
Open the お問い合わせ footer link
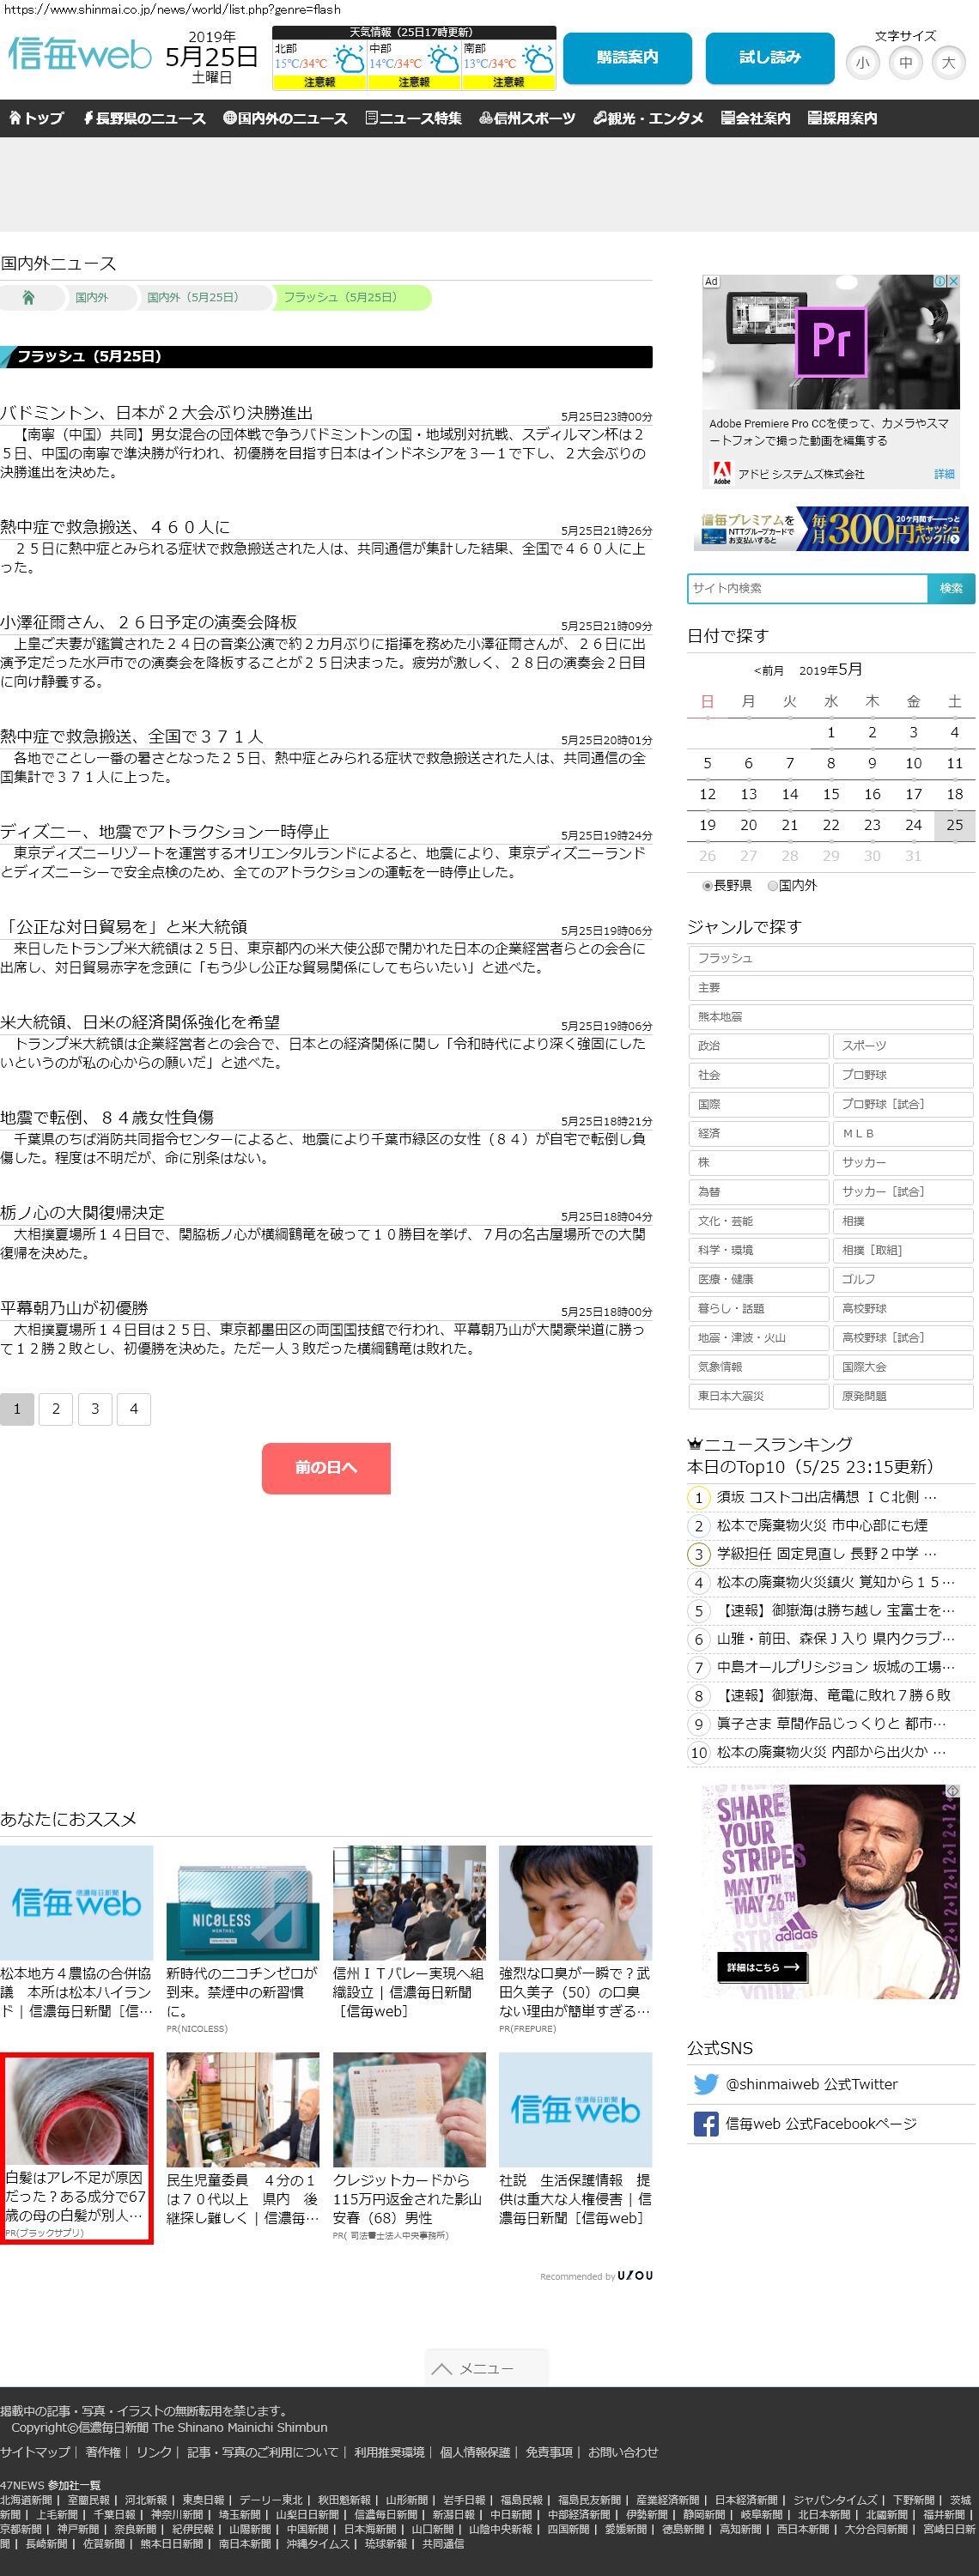[x=623, y=2452]
